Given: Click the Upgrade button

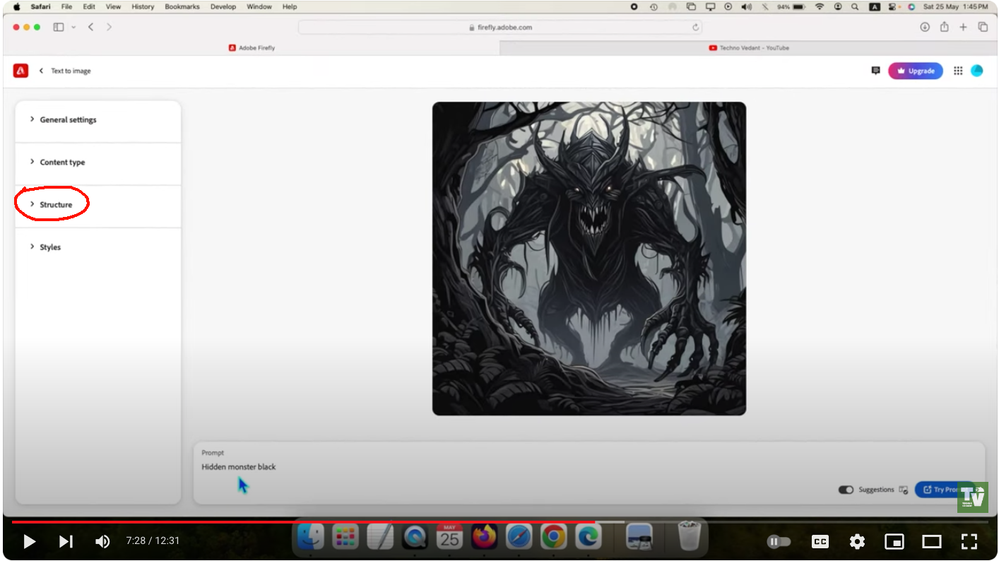Looking at the screenshot, I should pyautogui.click(x=916, y=71).
